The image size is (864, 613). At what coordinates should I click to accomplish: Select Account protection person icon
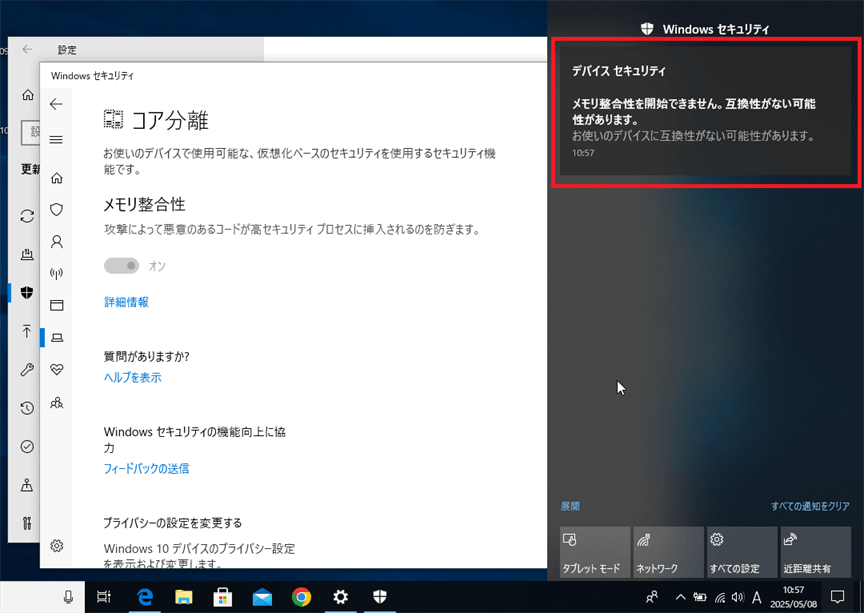57,242
